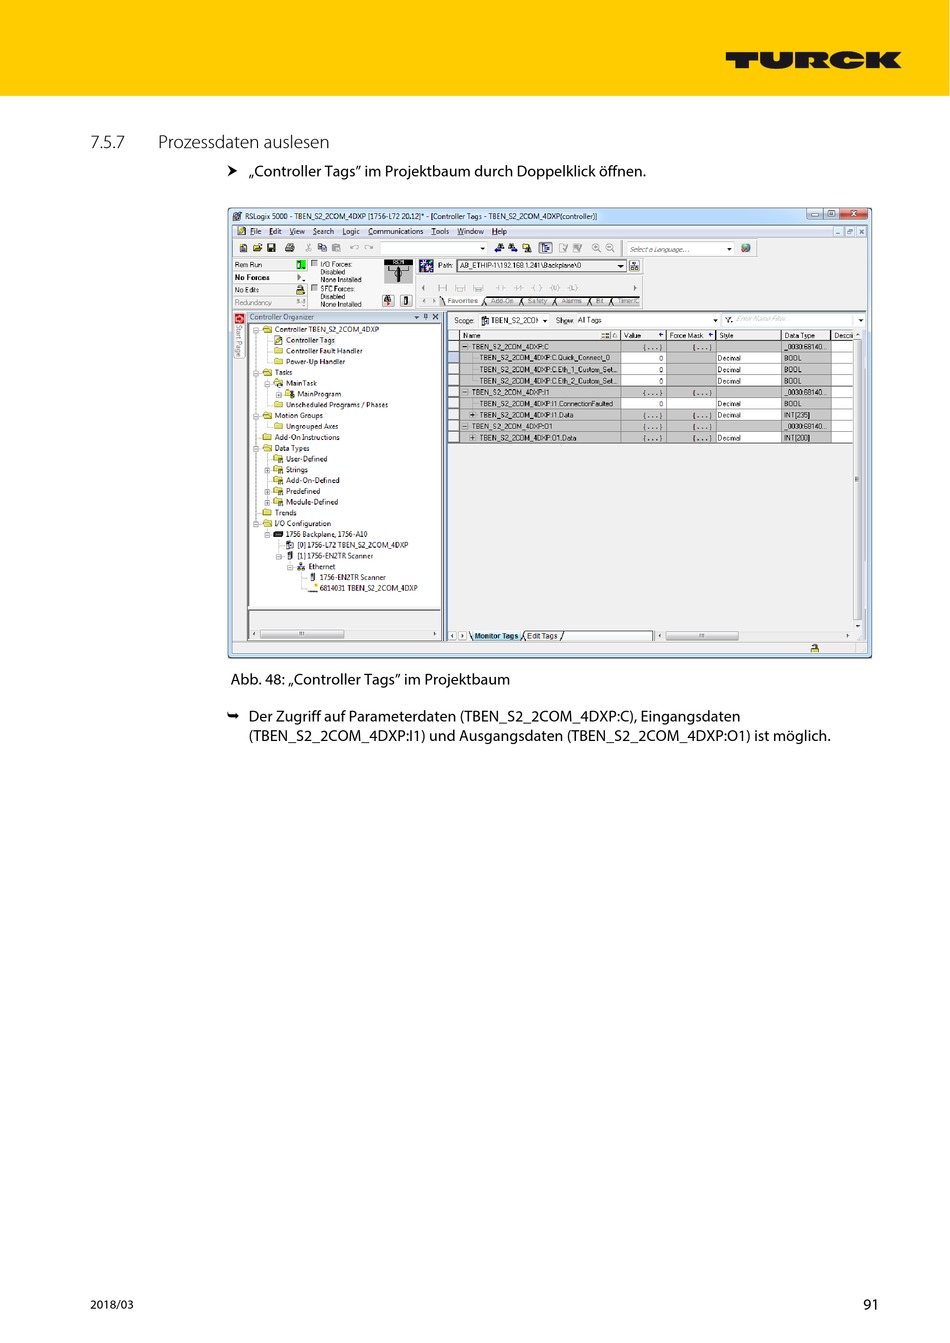Screen dimensions: 950x1343
Task: Click the Open file toolbar icon
Action: (257, 248)
